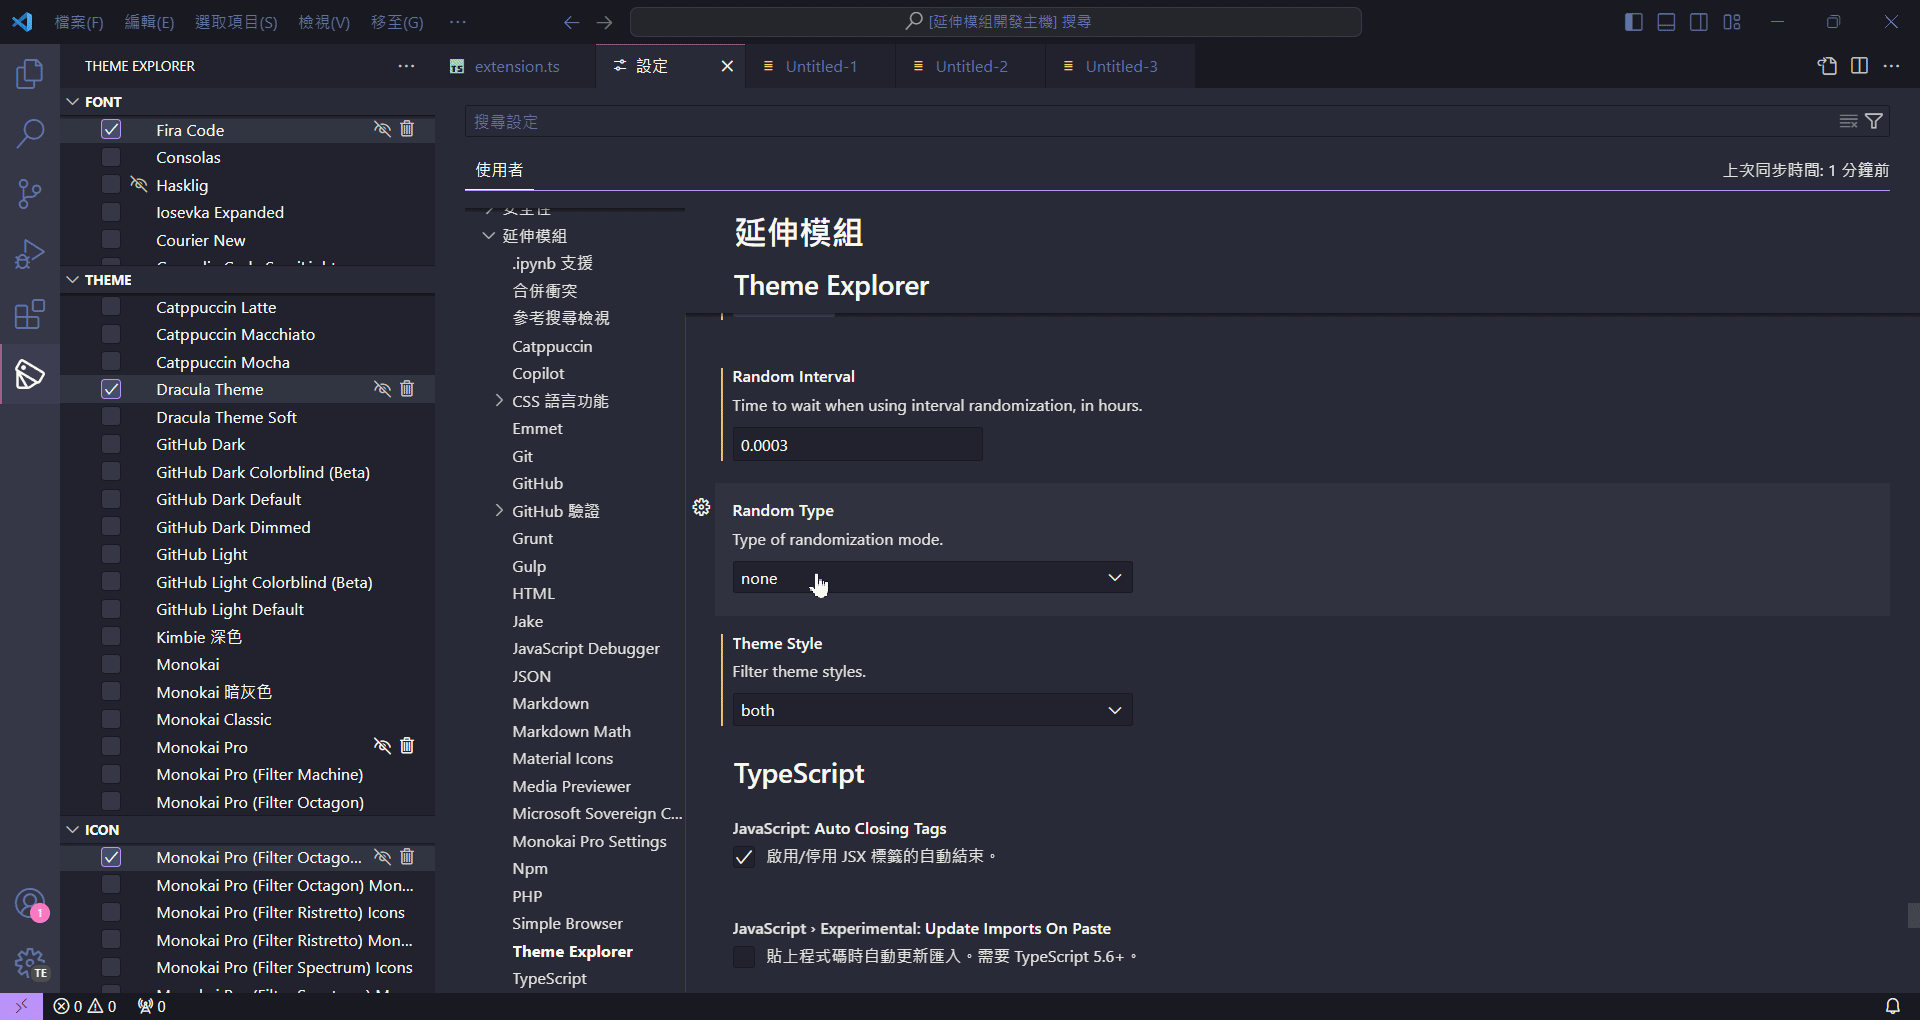Open the Accounts menu icon

(30, 904)
